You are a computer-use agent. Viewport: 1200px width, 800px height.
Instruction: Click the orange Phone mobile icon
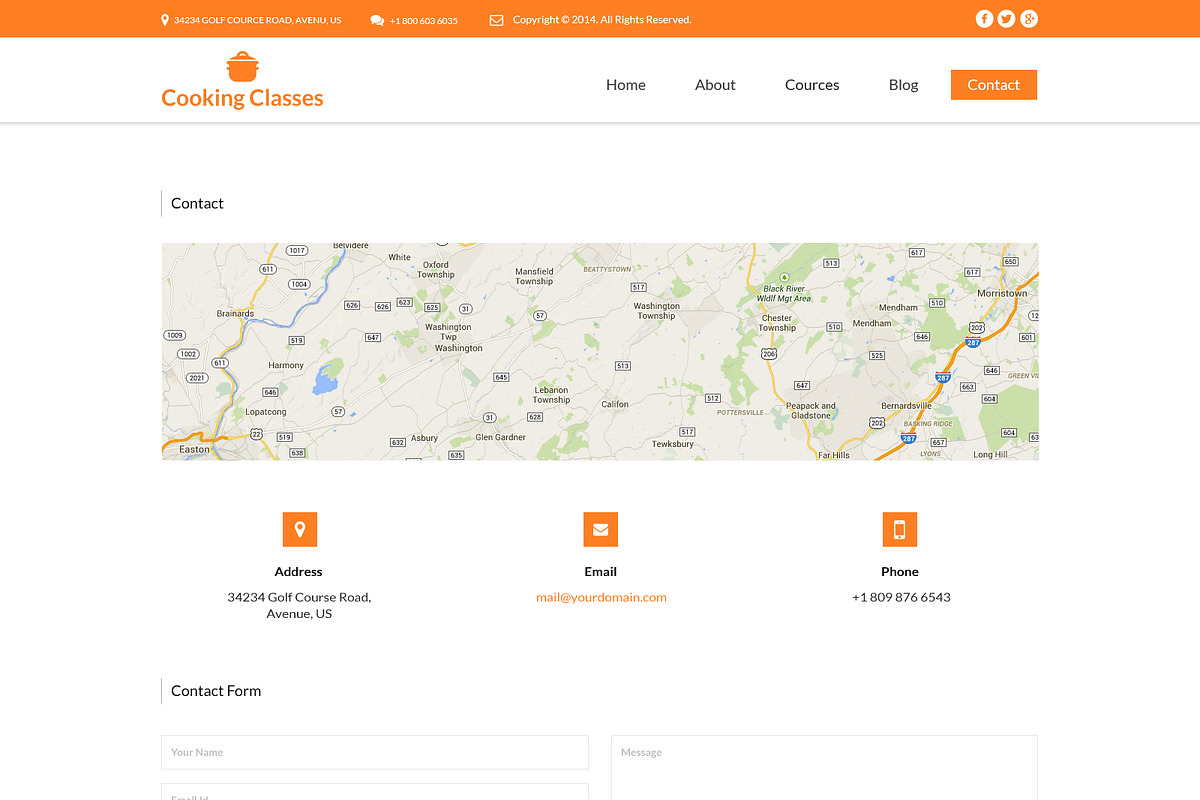coord(900,530)
